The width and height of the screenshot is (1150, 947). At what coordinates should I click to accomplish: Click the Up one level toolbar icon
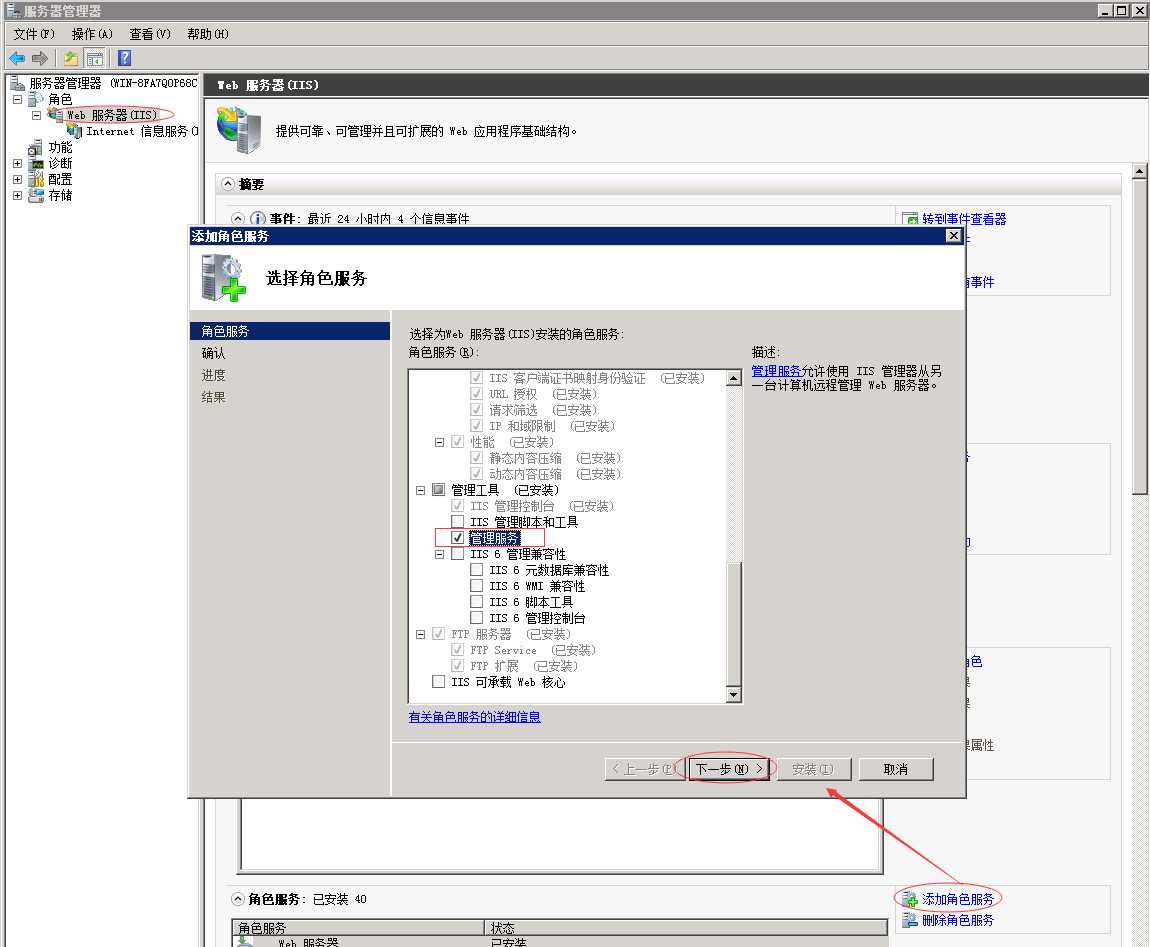tap(70, 58)
